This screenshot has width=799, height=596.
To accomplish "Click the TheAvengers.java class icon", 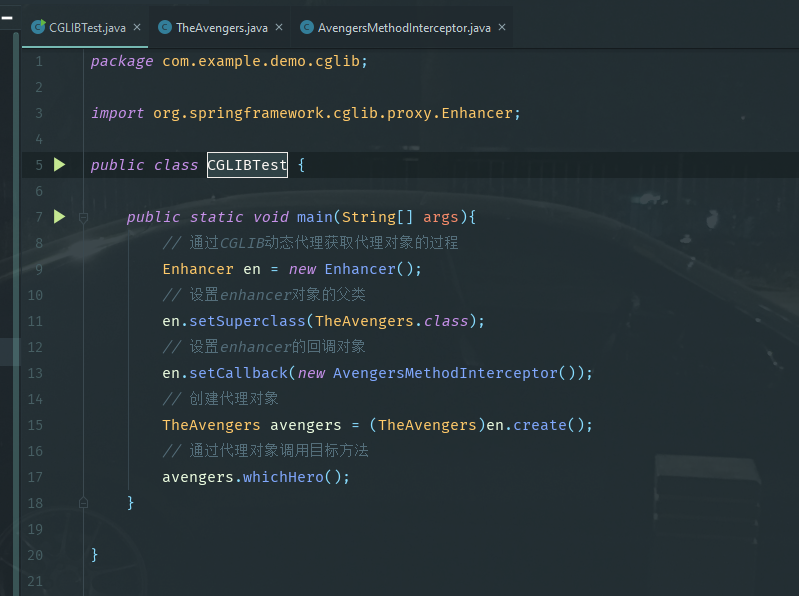I will pos(165,28).
